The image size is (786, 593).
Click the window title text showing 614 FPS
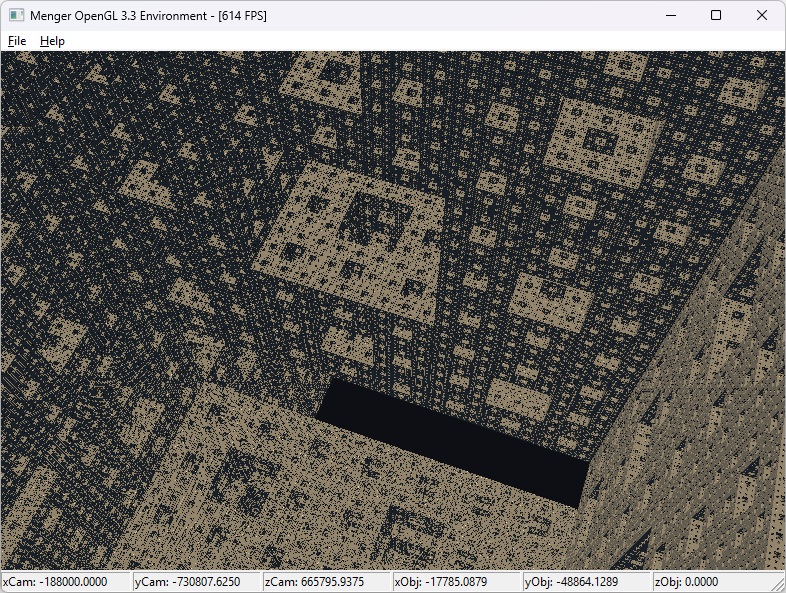(x=148, y=16)
